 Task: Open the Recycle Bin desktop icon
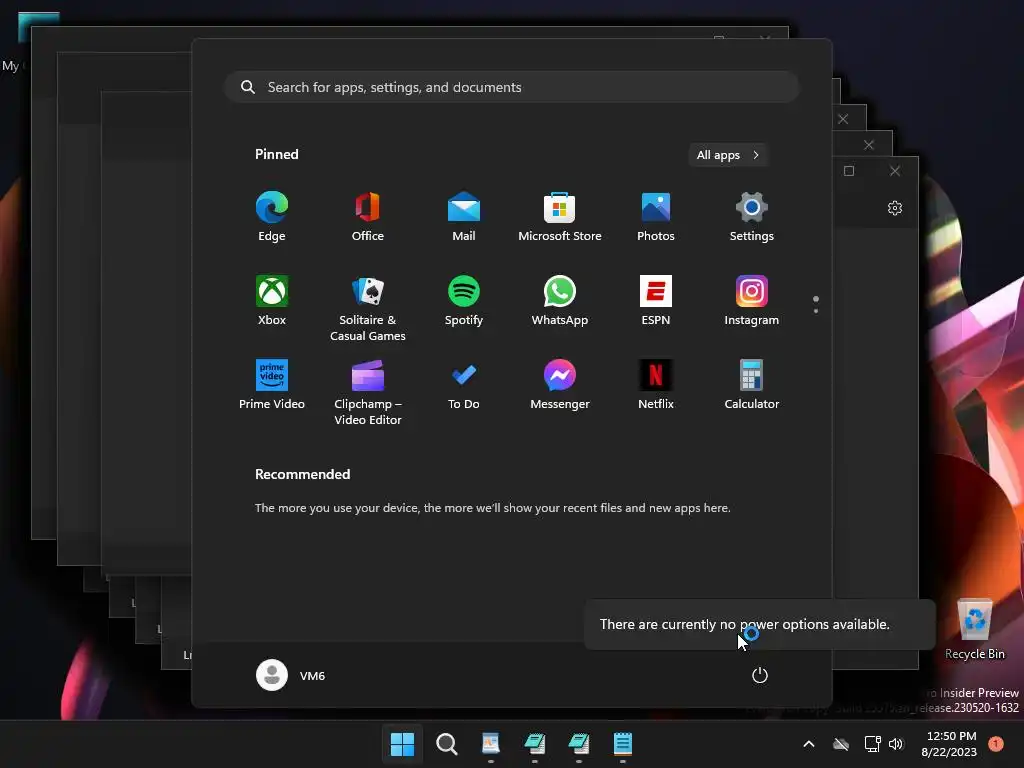tap(975, 629)
